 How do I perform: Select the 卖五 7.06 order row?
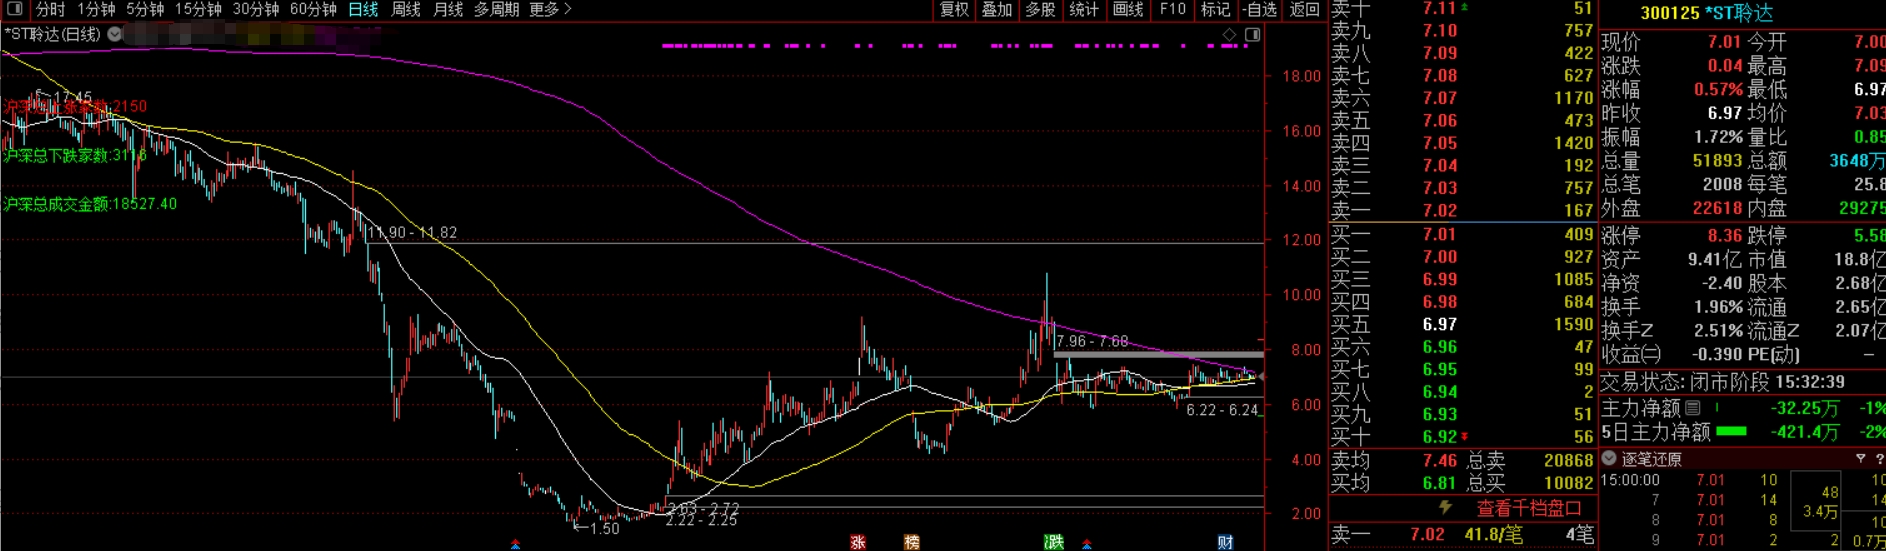click(1462, 120)
